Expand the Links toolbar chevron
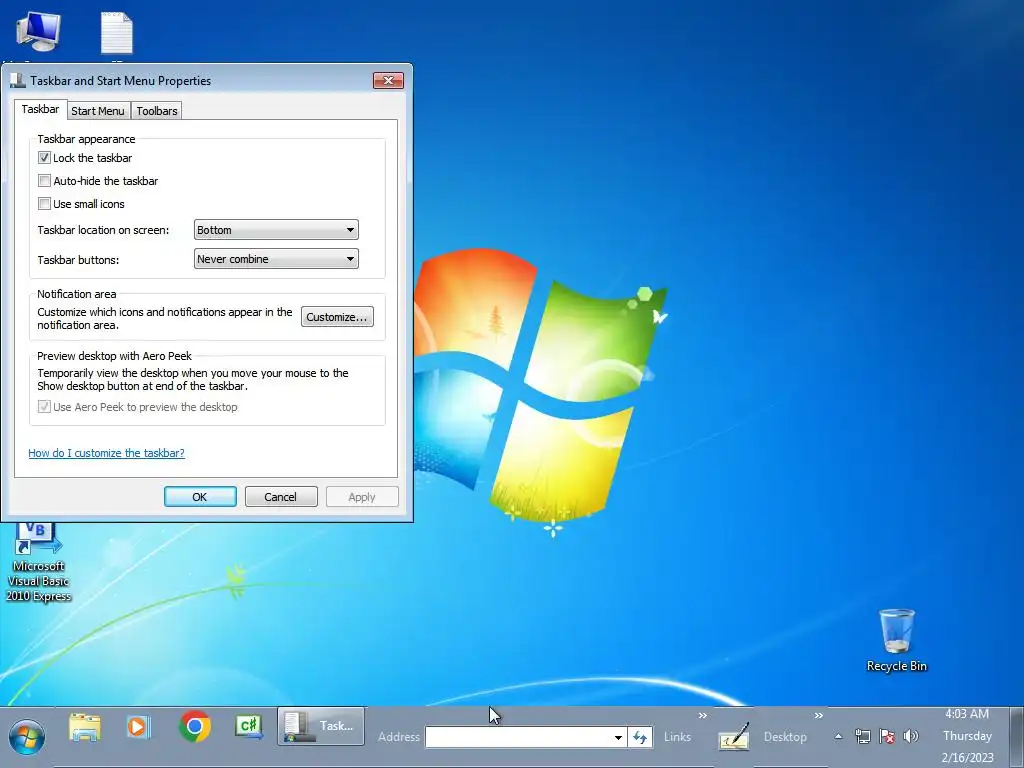 click(x=703, y=715)
